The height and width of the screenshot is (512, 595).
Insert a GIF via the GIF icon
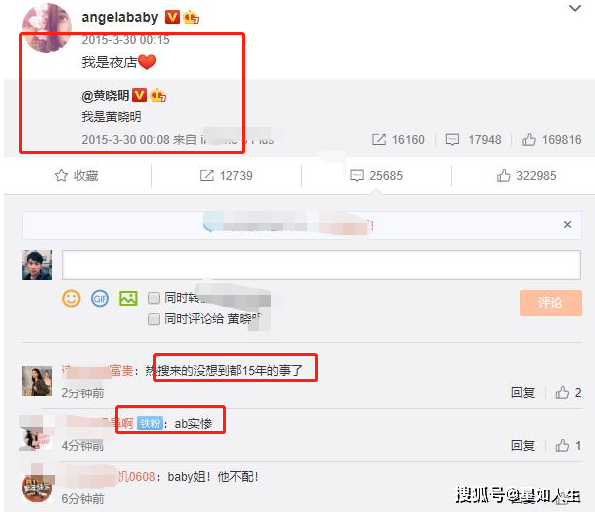click(100, 298)
